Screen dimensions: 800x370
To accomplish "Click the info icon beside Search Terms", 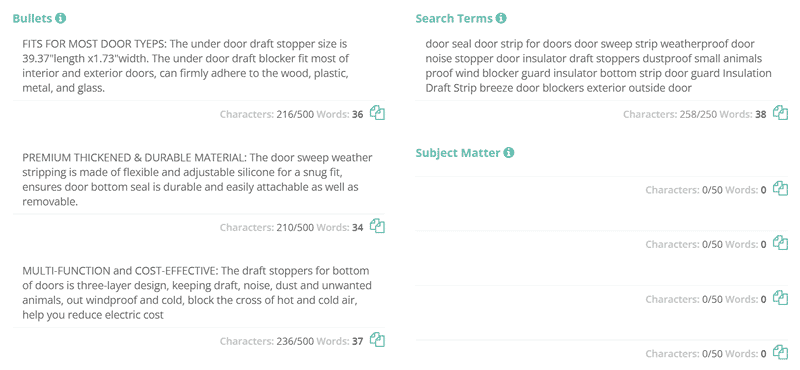I will tap(501, 19).
